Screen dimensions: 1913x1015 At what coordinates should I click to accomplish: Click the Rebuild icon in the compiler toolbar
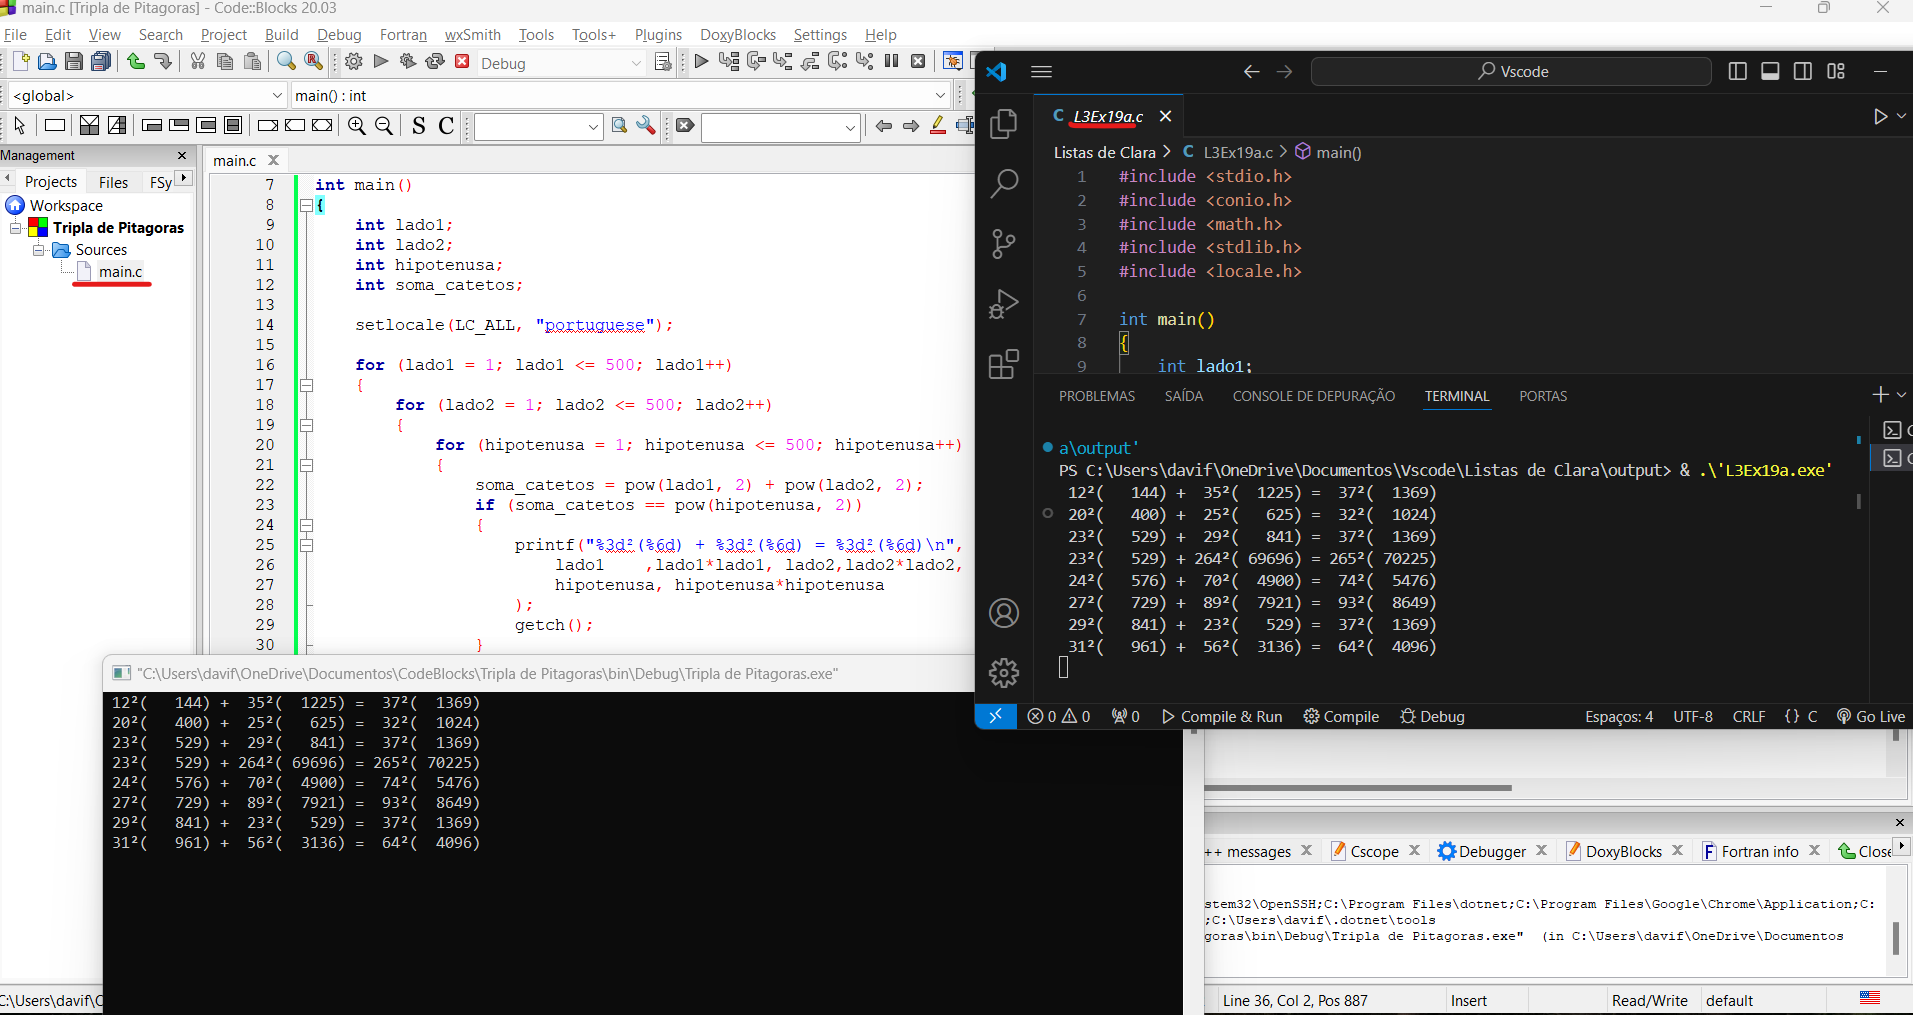click(x=435, y=62)
